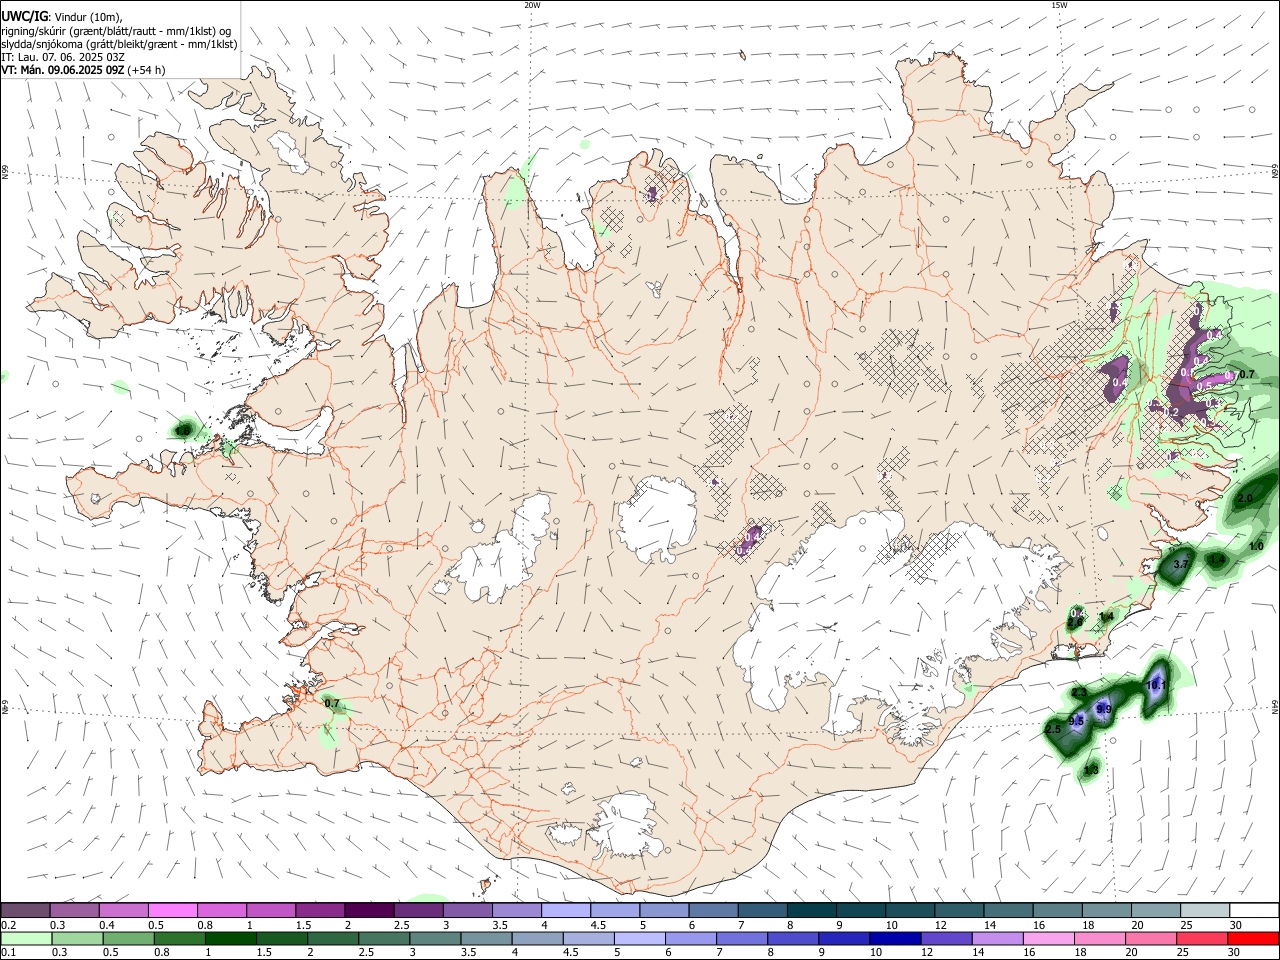Click the '64N' latitude label on right edge
Screen dimensions: 1280x960
[1275, 706]
